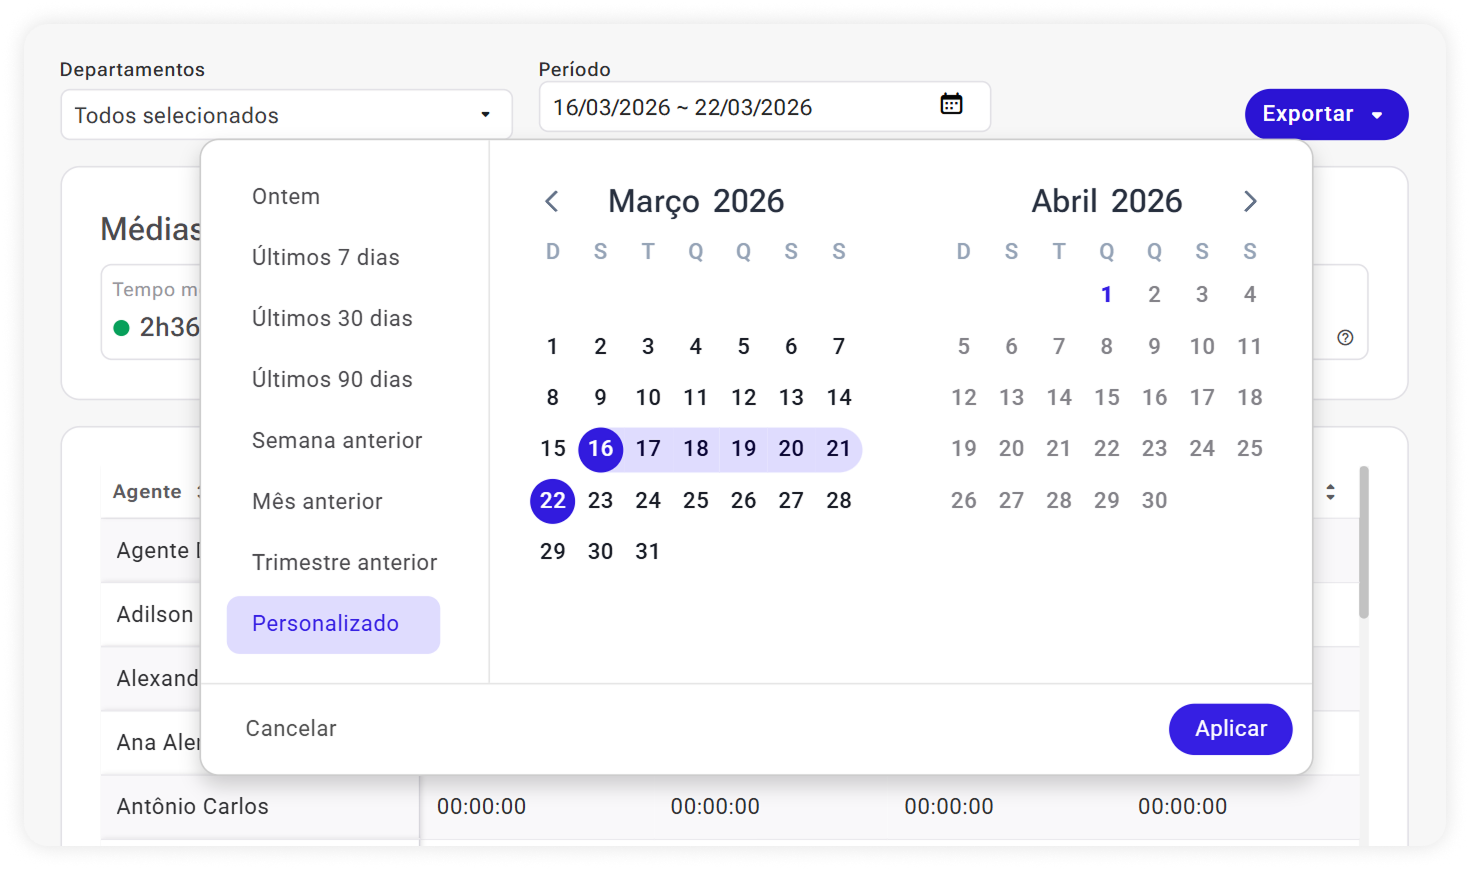Click the help question mark icon
Image resolution: width=1470 pixels, height=870 pixels.
point(1345,338)
